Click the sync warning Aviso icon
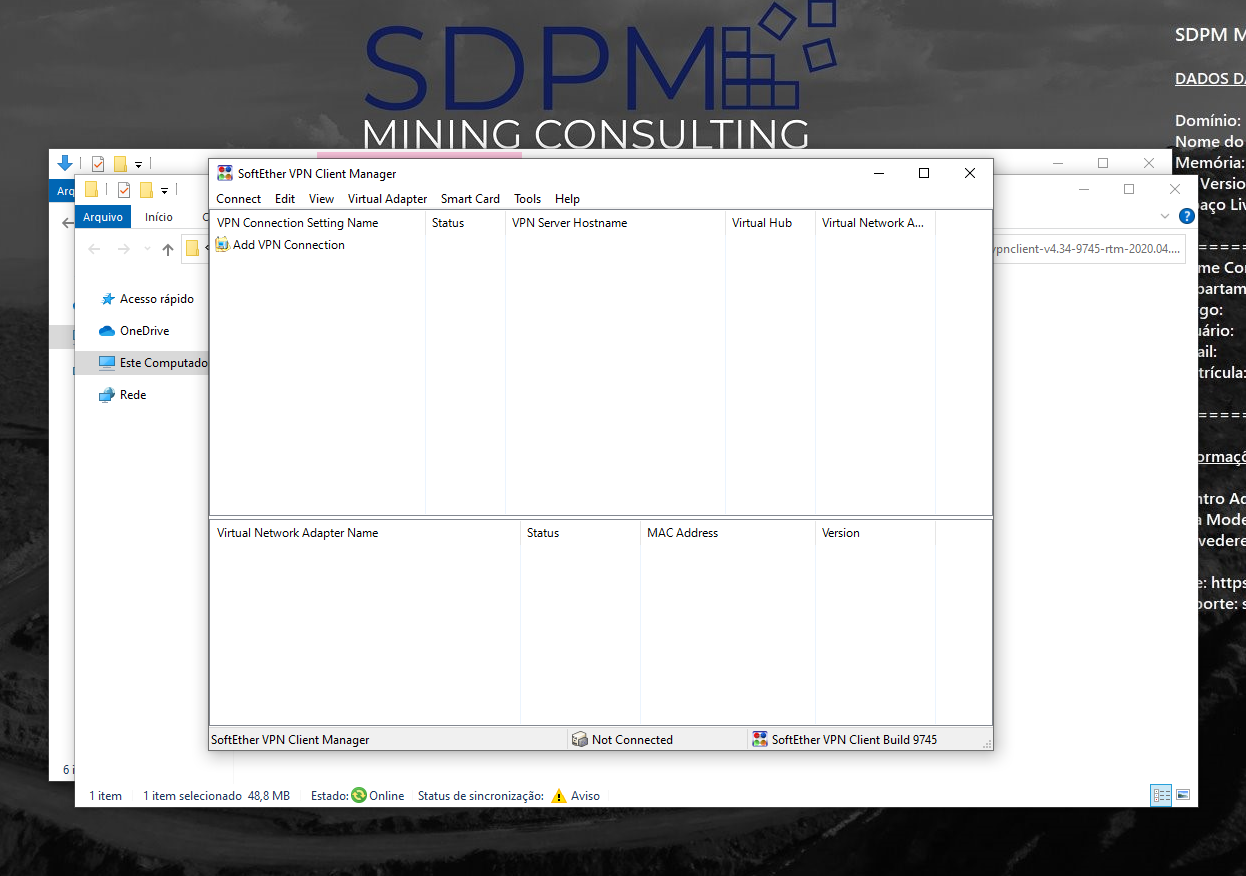Screen dimensions: 1246x876 click(559, 796)
